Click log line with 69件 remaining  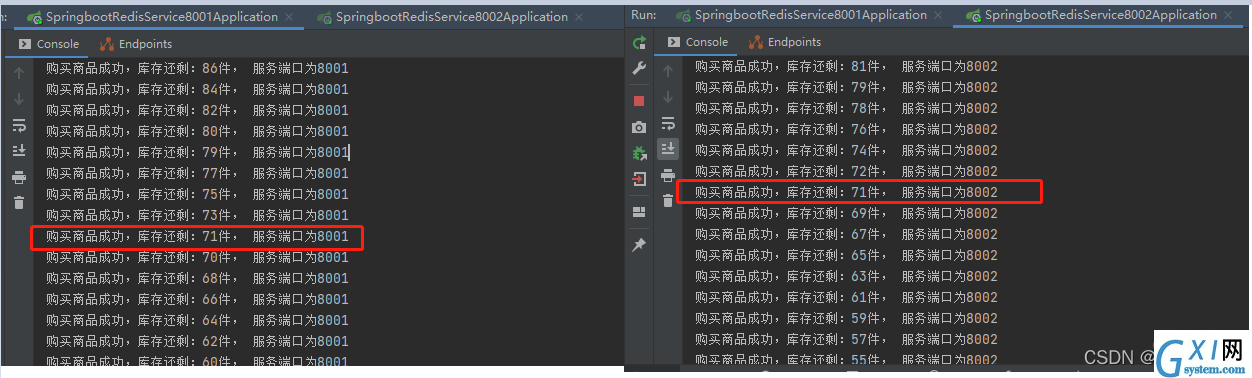pos(846,213)
